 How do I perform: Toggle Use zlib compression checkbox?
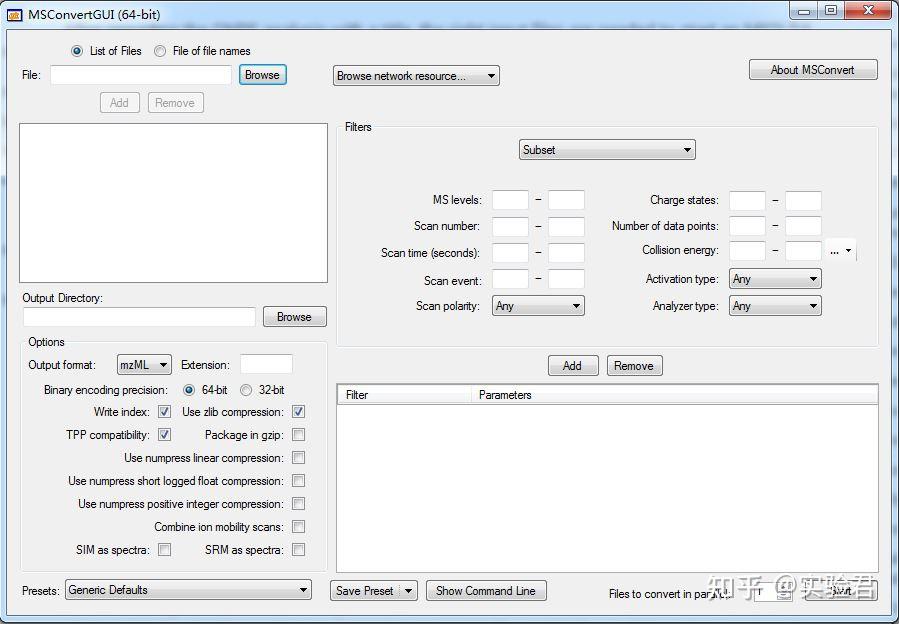(x=298, y=412)
